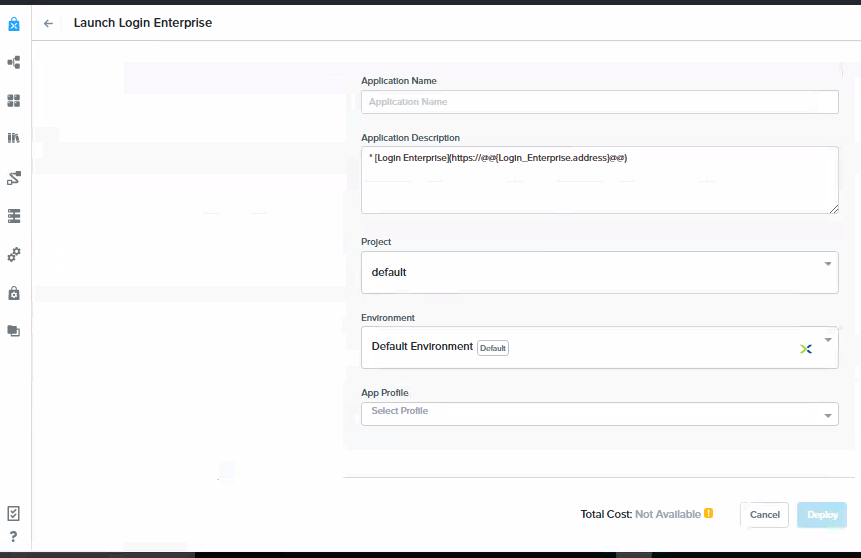The width and height of the screenshot is (861, 558).
Task: Click the Deploy button
Action: 822,515
